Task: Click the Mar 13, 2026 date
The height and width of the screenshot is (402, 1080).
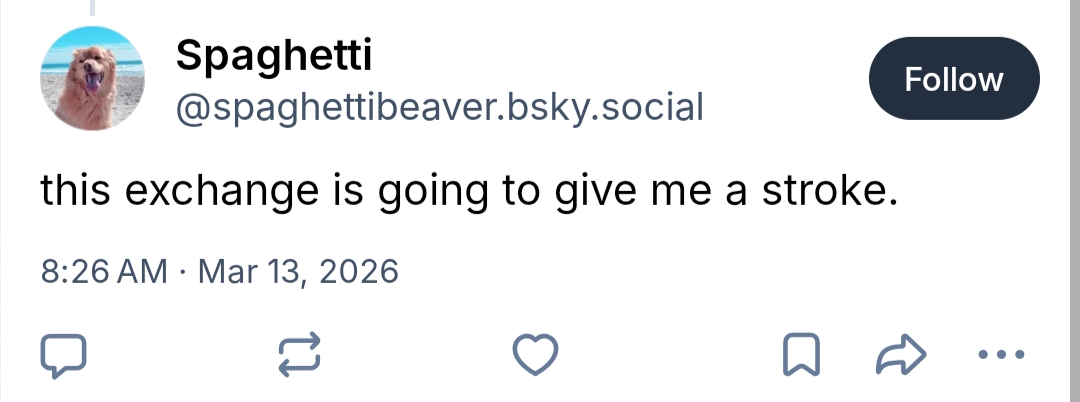Action: point(298,271)
